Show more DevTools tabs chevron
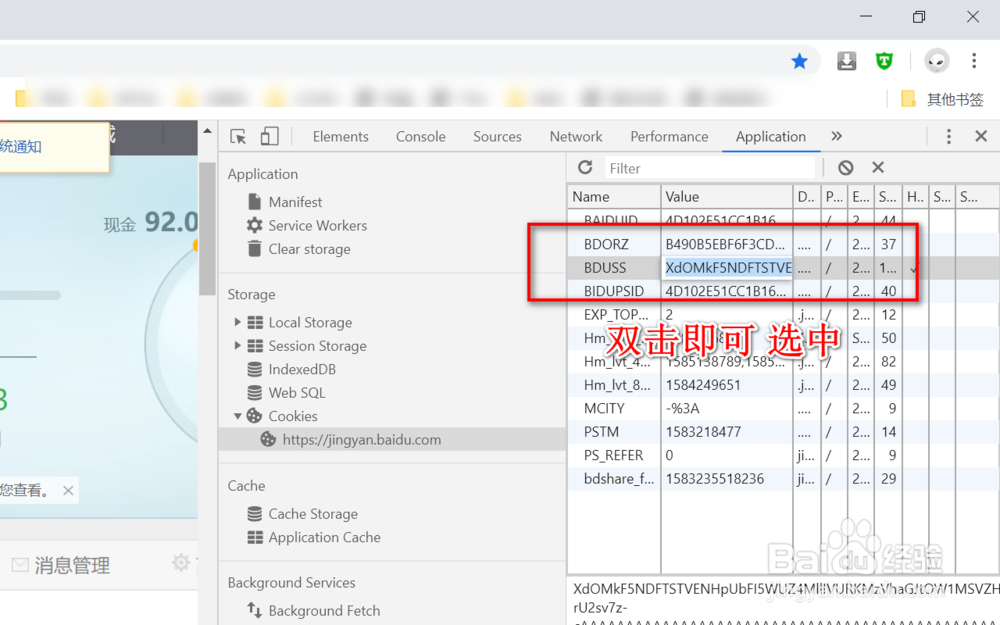This screenshot has height=625, width=1000. click(x=836, y=136)
